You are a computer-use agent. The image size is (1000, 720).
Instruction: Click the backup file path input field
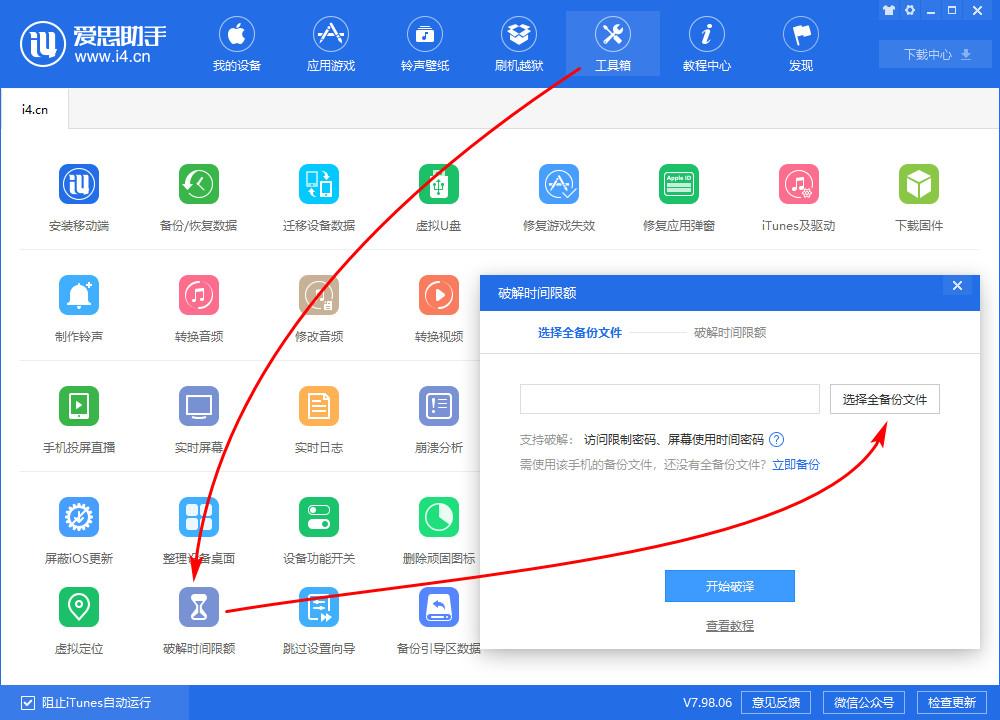tap(668, 398)
